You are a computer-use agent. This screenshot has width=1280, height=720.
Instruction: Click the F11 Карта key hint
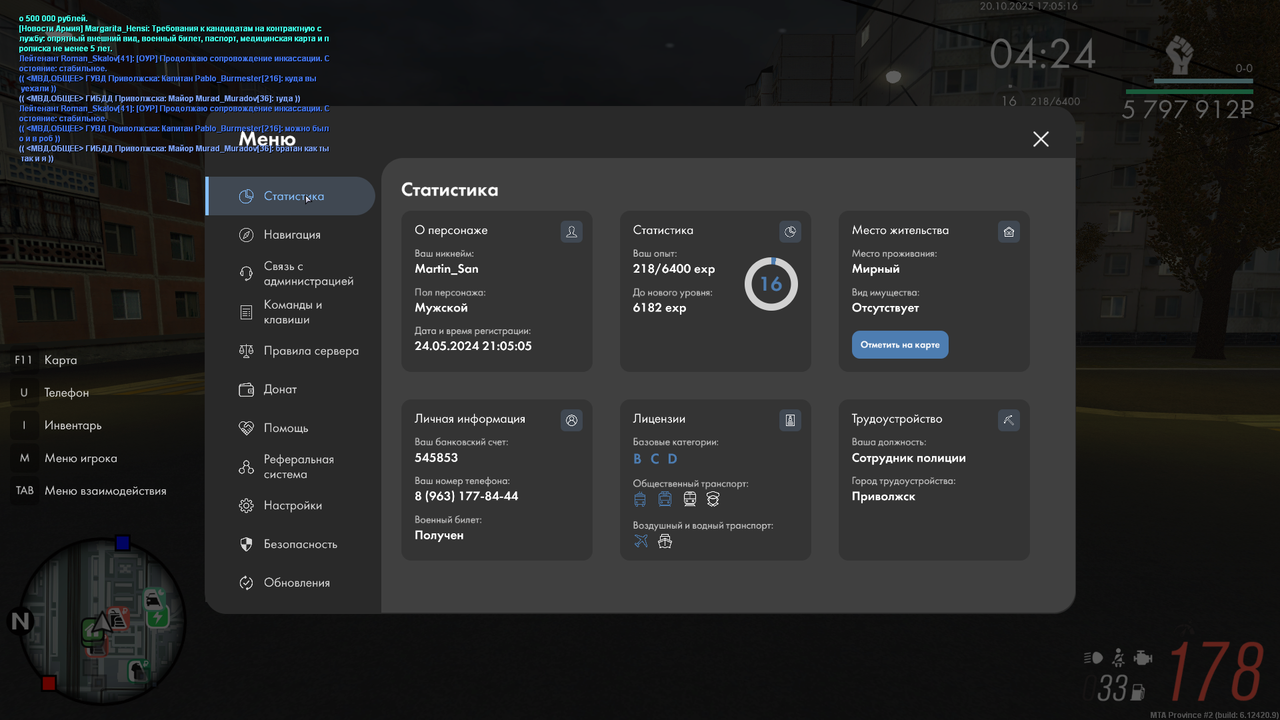click(46, 360)
